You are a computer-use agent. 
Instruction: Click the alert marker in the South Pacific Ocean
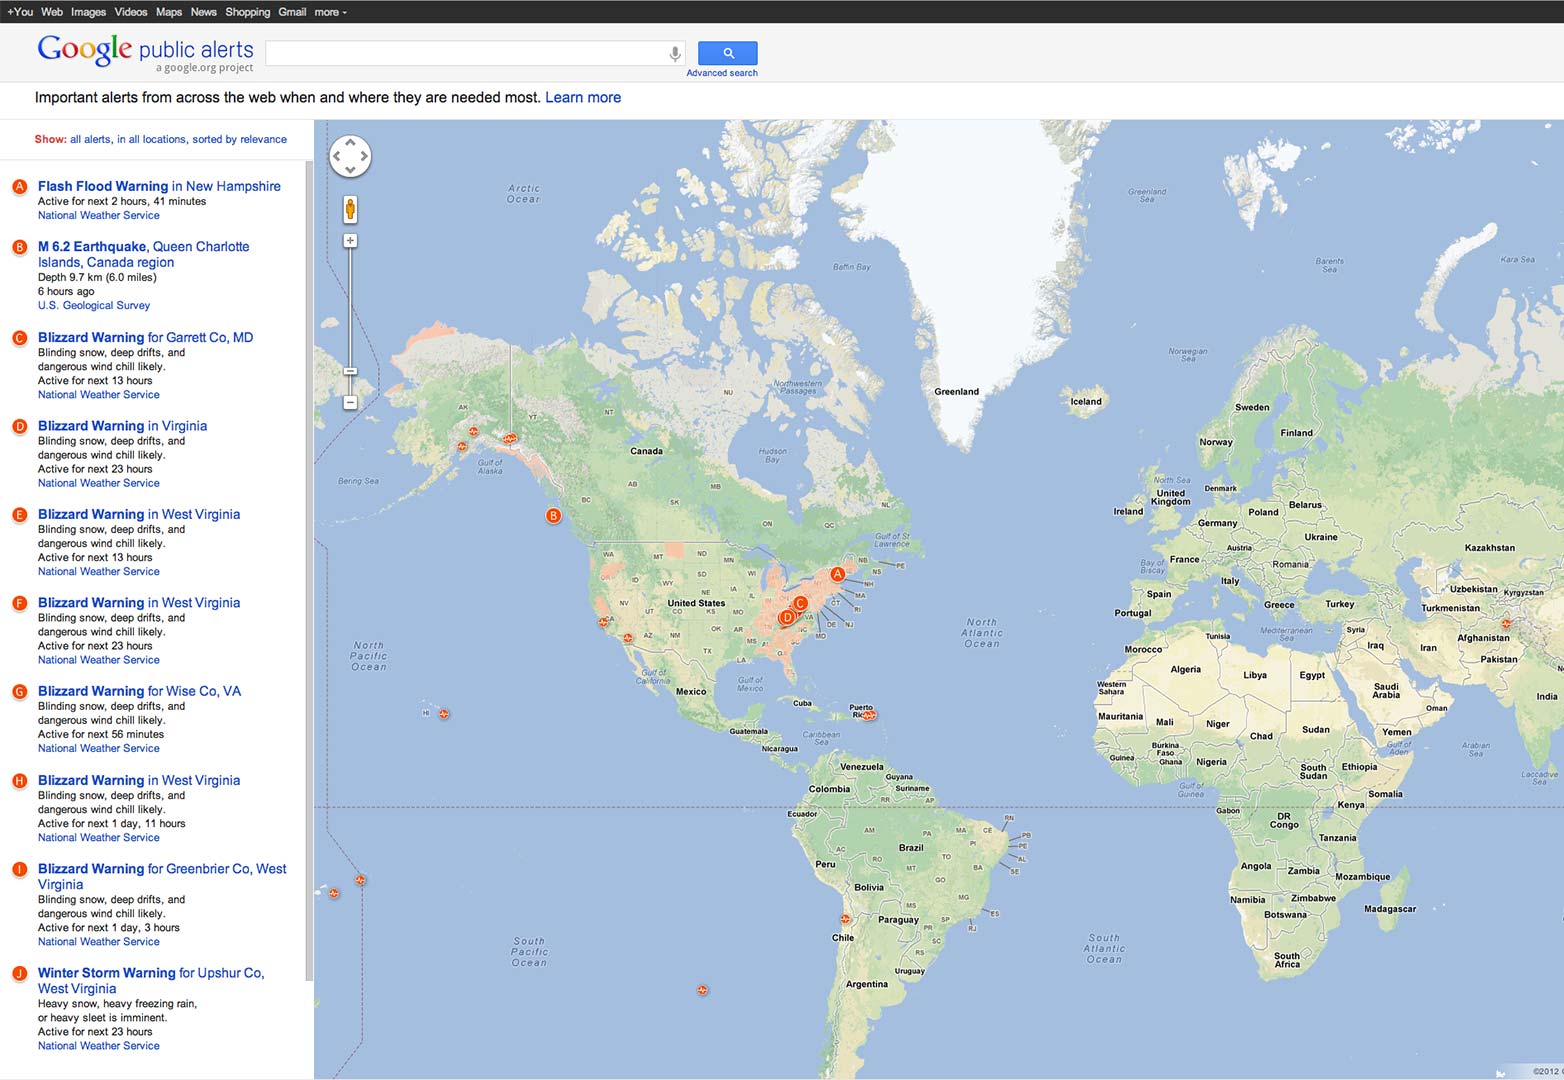pyautogui.click(x=703, y=990)
